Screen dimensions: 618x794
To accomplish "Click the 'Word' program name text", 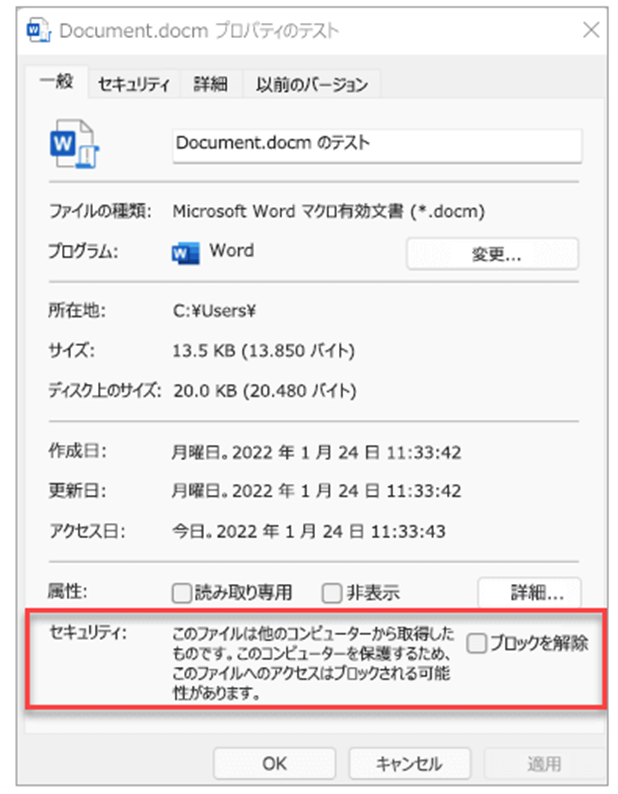I will 231,250.
